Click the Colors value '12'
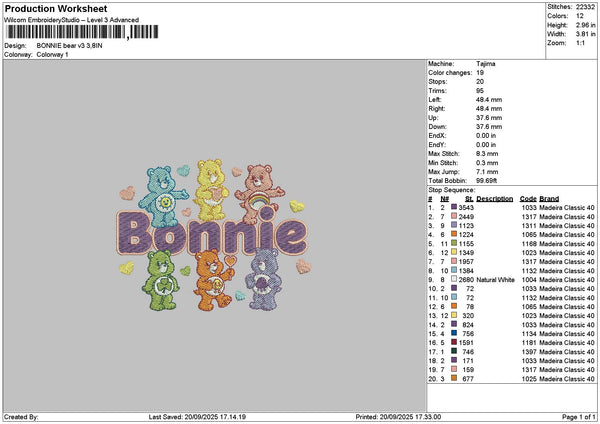 click(x=580, y=16)
